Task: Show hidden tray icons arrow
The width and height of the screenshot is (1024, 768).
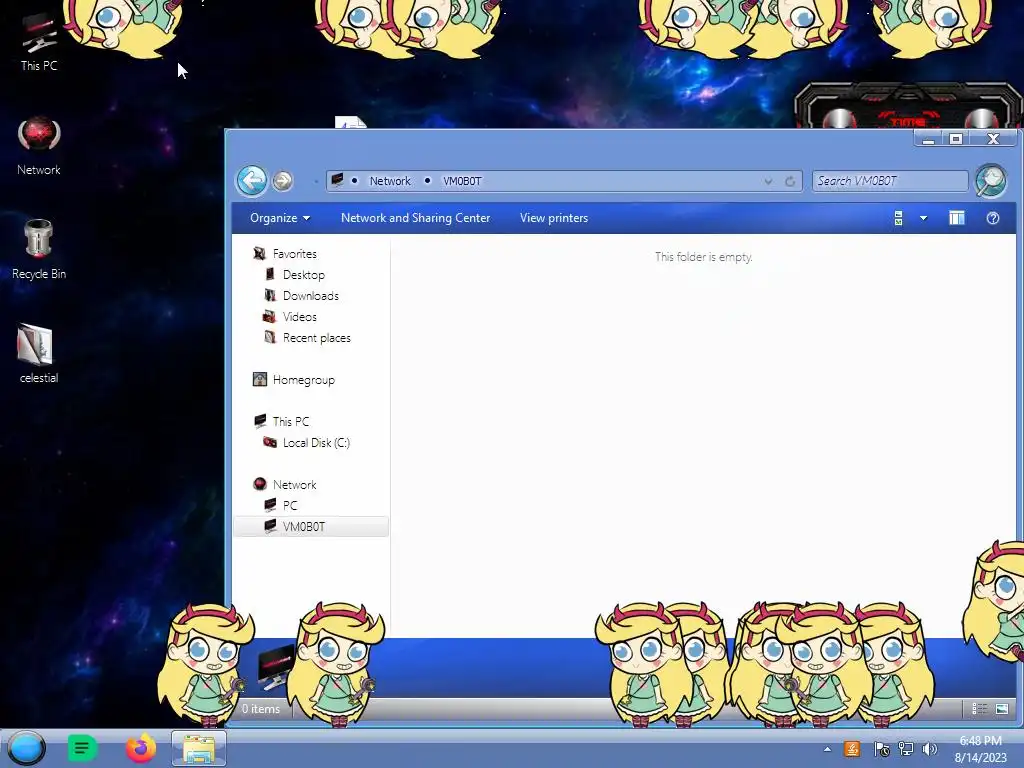Action: click(827, 749)
